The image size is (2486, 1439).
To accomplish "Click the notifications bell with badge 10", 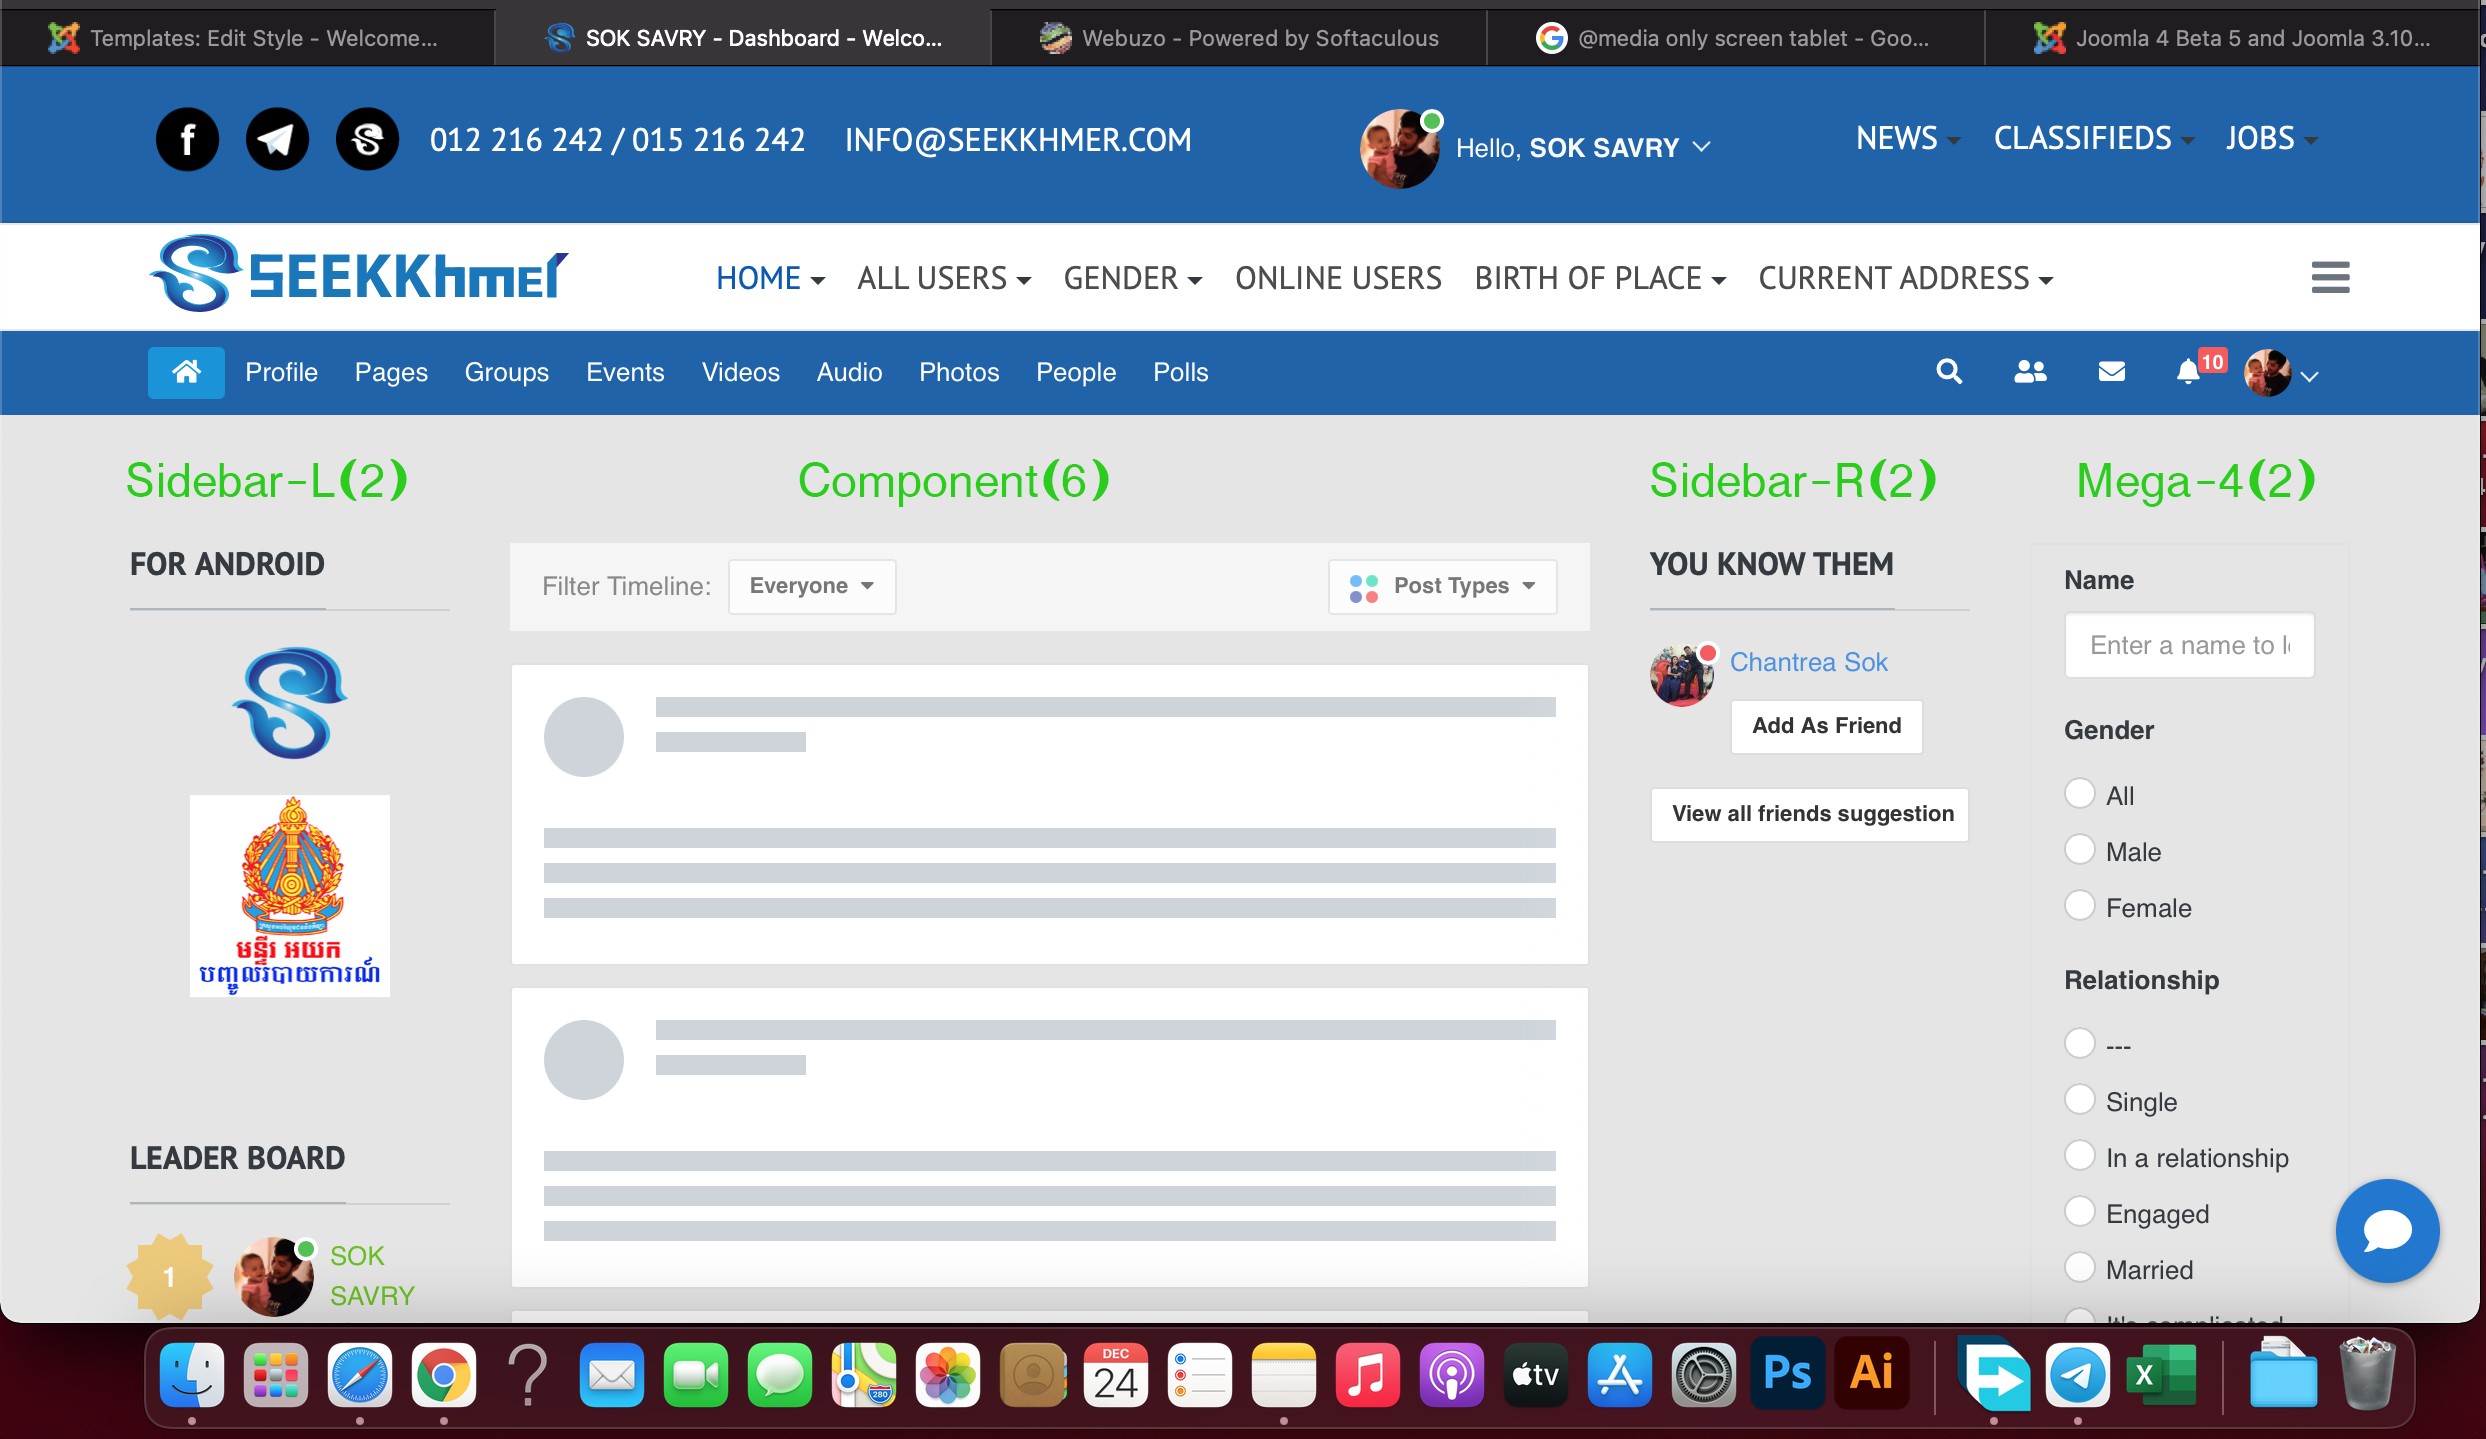I will [2189, 372].
